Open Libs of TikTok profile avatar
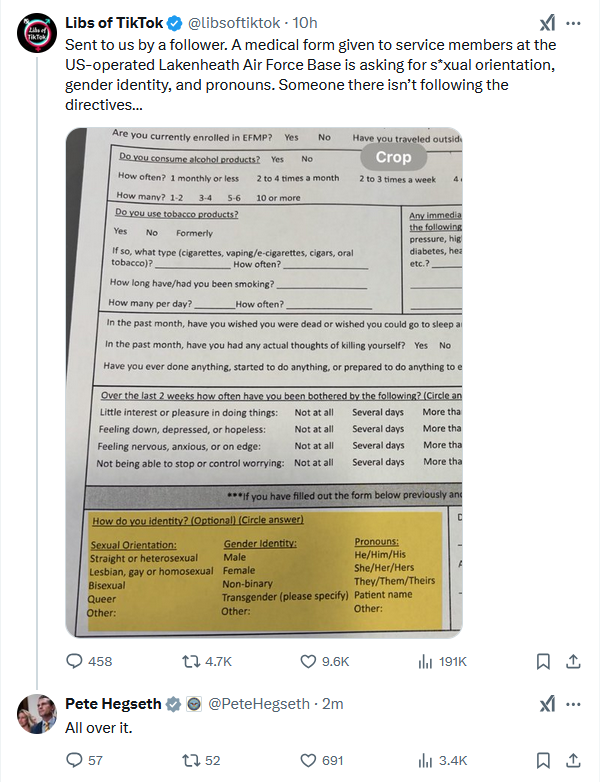 click(x=36, y=33)
